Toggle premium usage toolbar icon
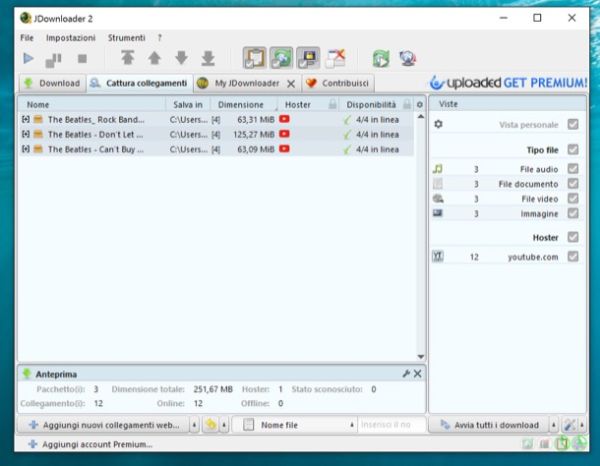Image resolution: width=600 pixels, height=466 pixels. tap(308, 58)
